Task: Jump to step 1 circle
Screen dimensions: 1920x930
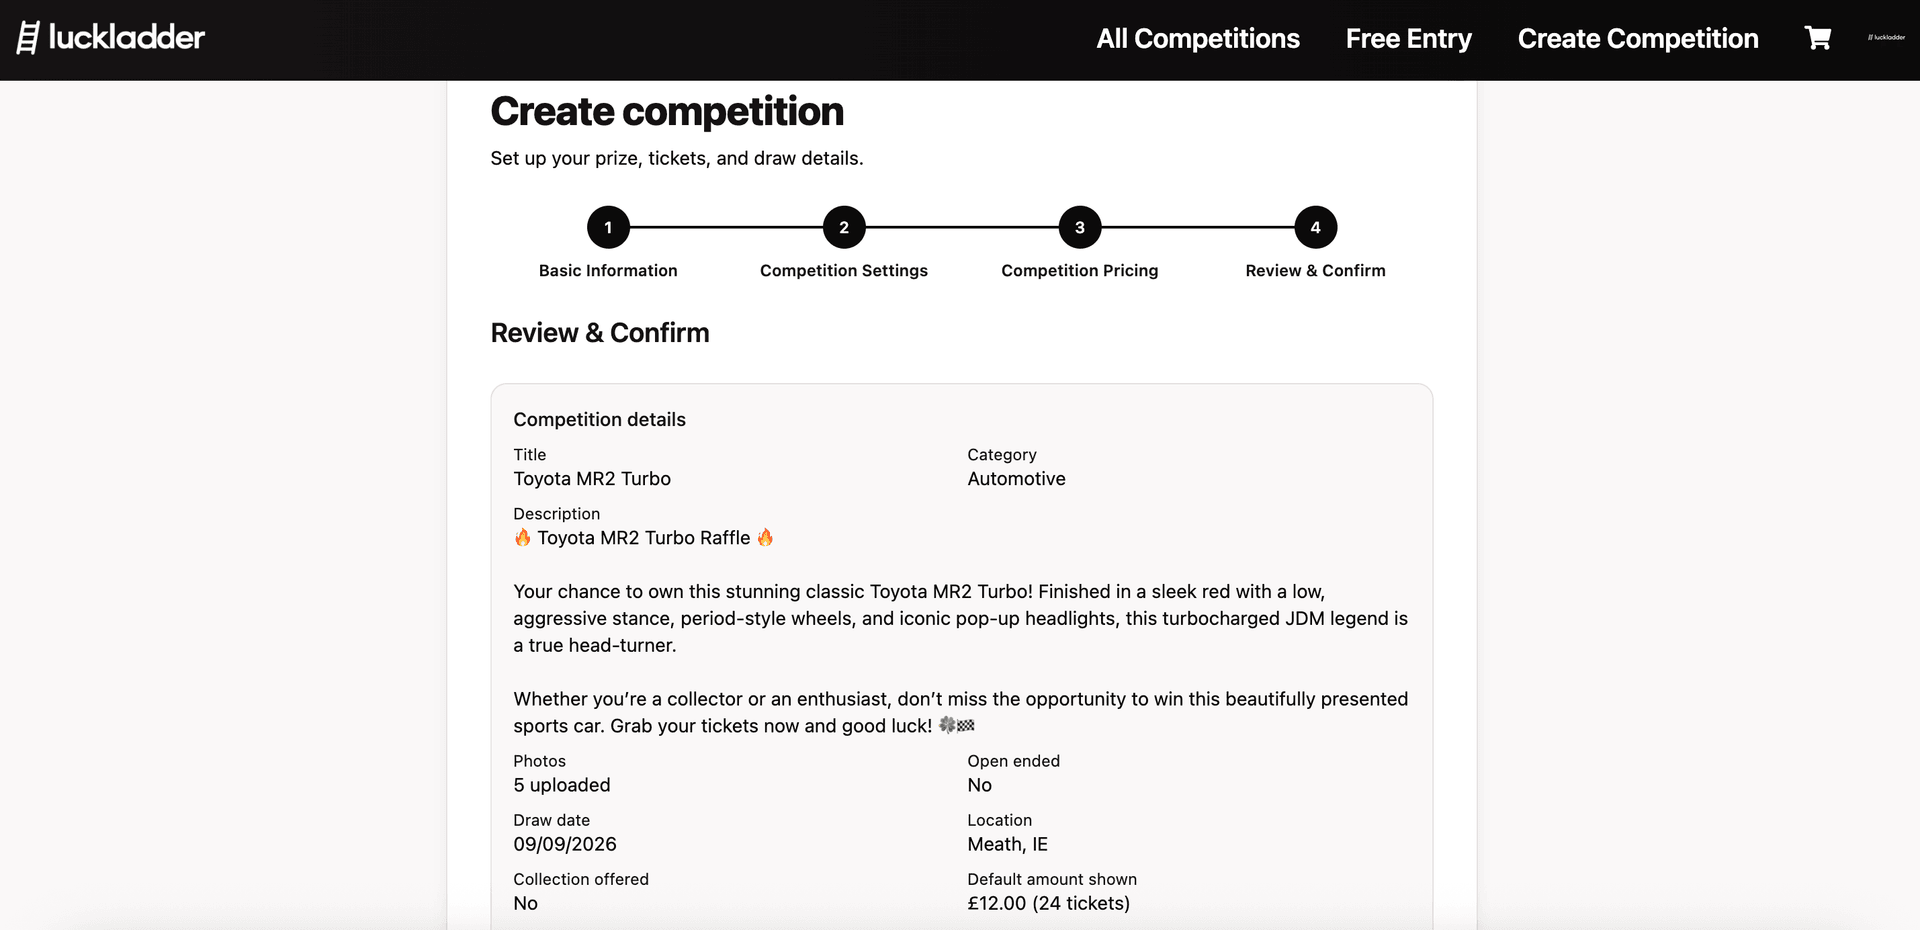Action: (608, 227)
